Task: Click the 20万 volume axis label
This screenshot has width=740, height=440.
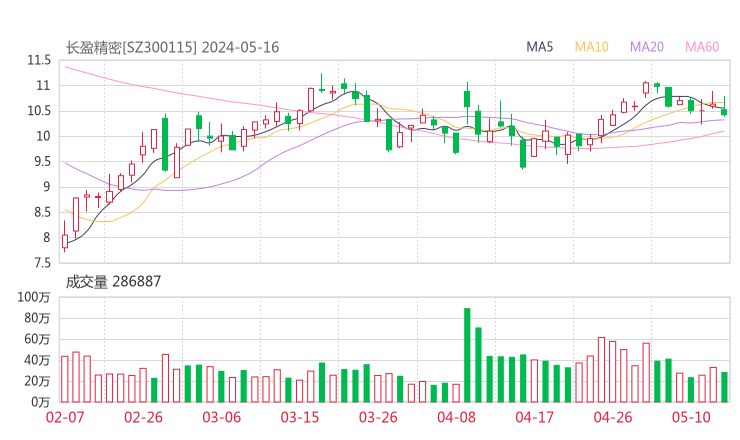Action: point(37,381)
